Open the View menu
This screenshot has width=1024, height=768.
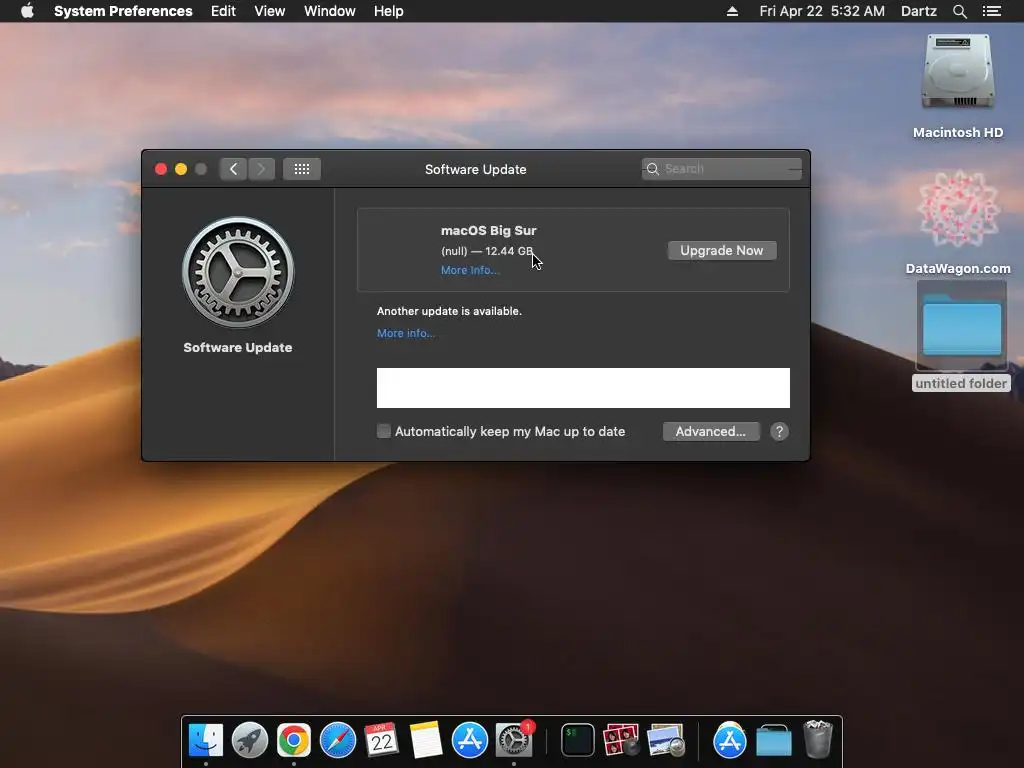coord(270,11)
